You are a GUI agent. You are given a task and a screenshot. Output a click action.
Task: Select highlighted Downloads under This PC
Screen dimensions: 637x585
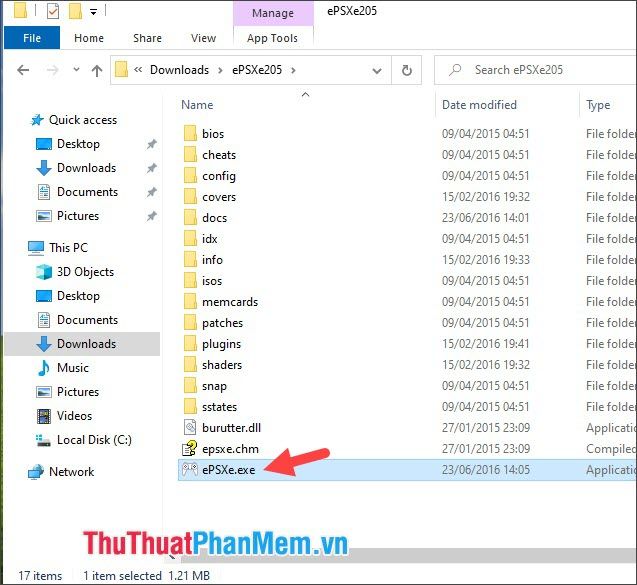pyautogui.click(x=82, y=344)
